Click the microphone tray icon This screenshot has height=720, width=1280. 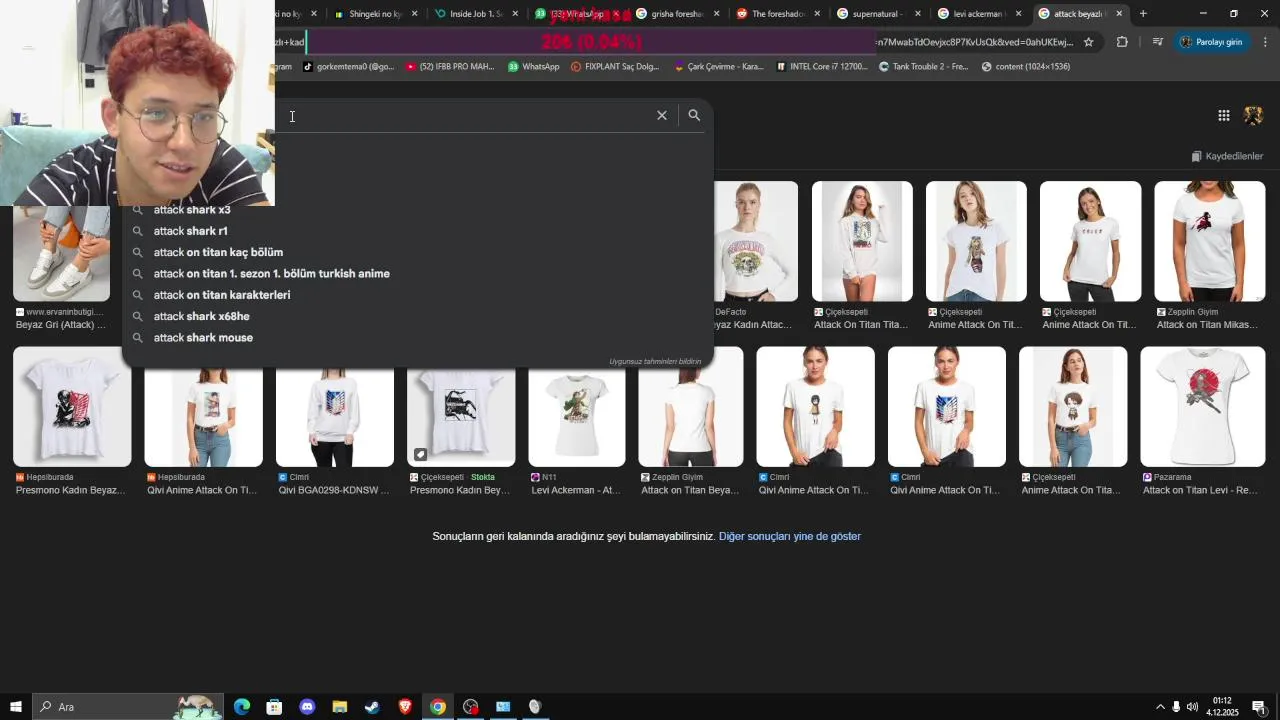[1176, 707]
